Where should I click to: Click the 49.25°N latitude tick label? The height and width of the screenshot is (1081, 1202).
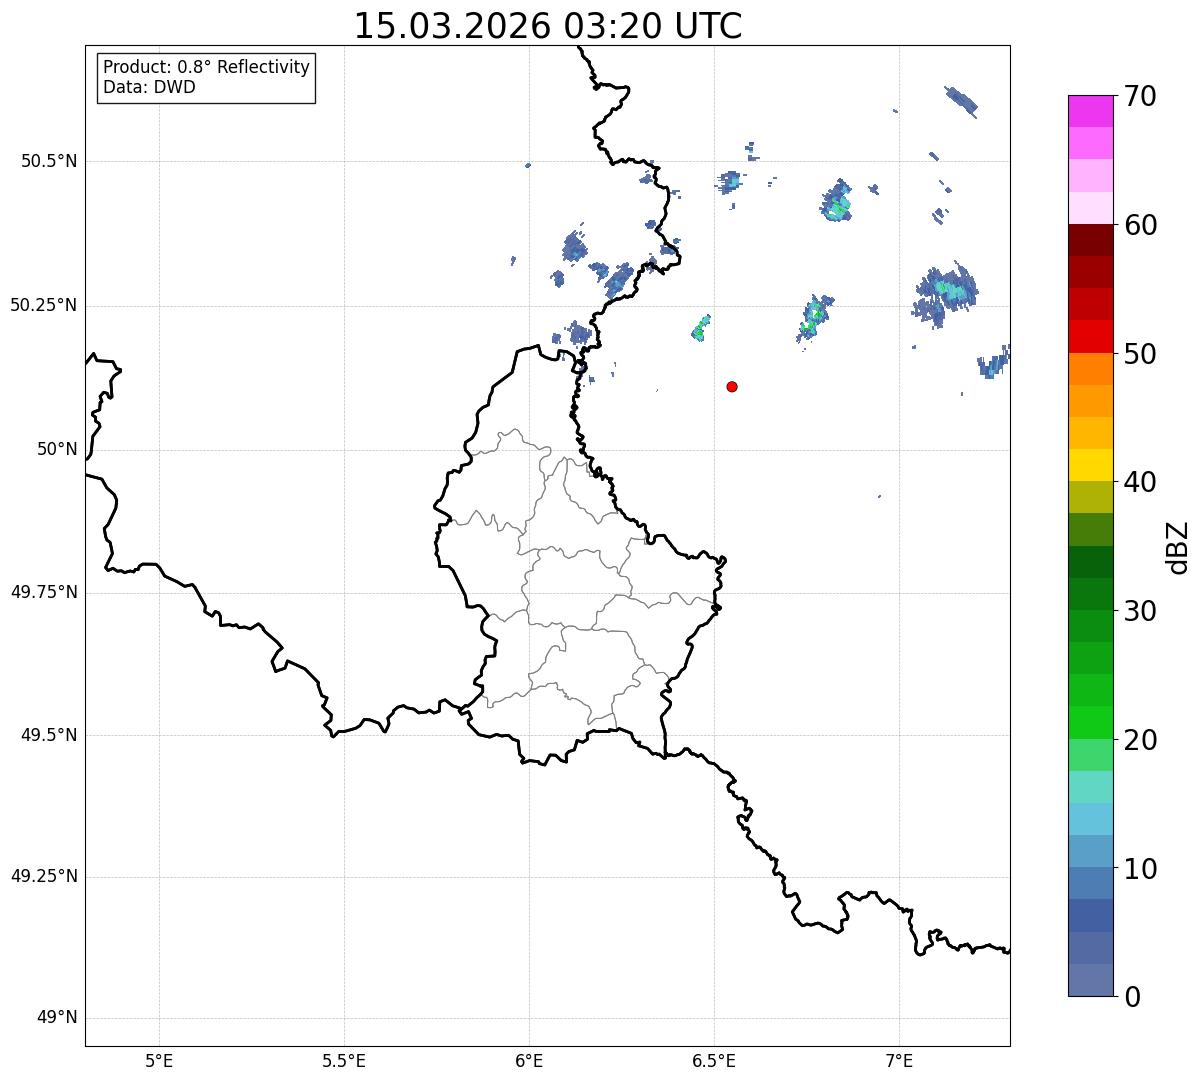tap(43, 877)
